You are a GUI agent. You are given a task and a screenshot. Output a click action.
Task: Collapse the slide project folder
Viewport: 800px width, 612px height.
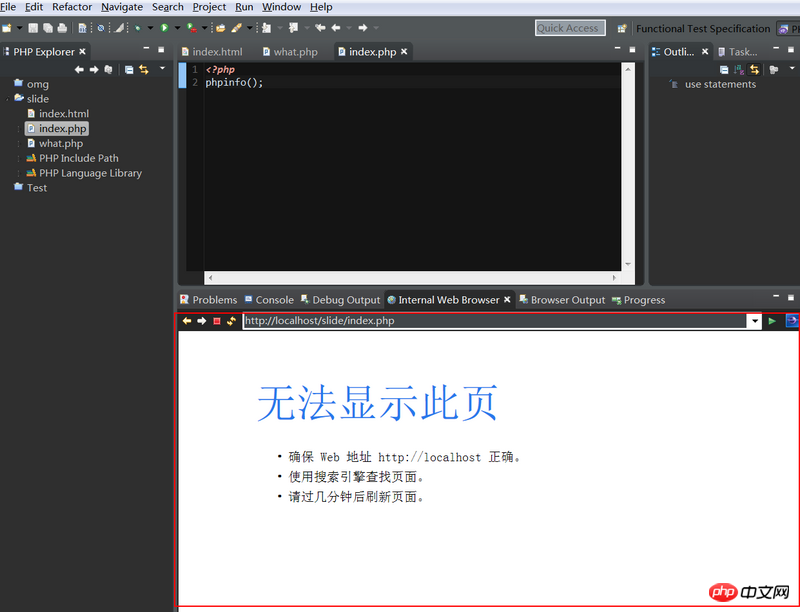8,99
